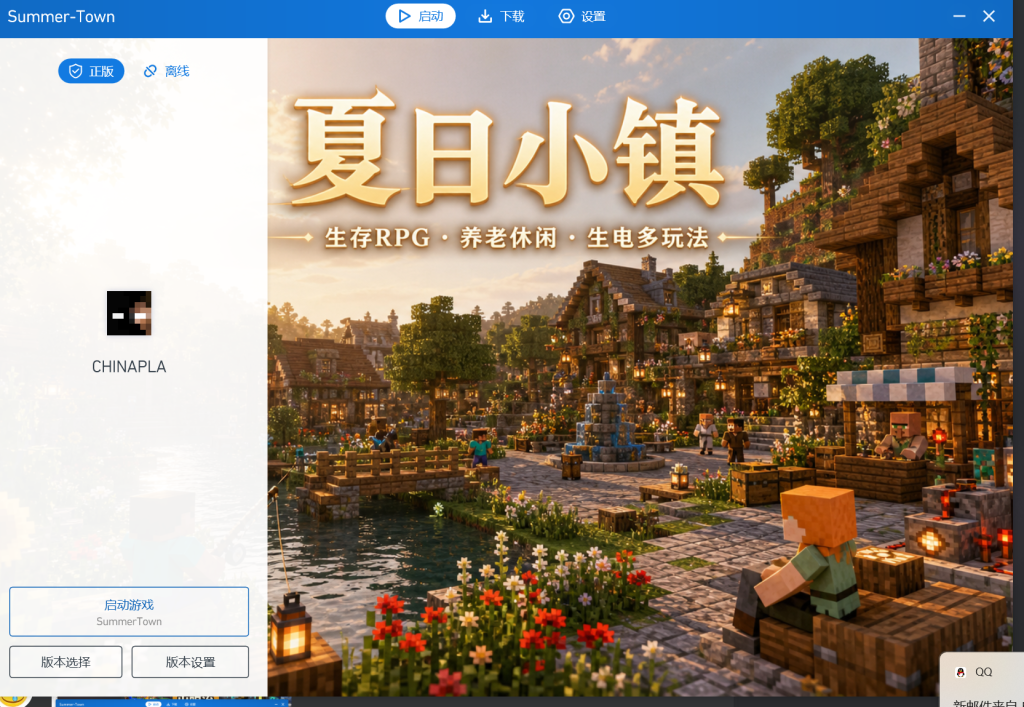The image size is (1024, 707).
Task: Click the QQ penguin icon in notification
Action: pyautogui.click(x=960, y=672)
